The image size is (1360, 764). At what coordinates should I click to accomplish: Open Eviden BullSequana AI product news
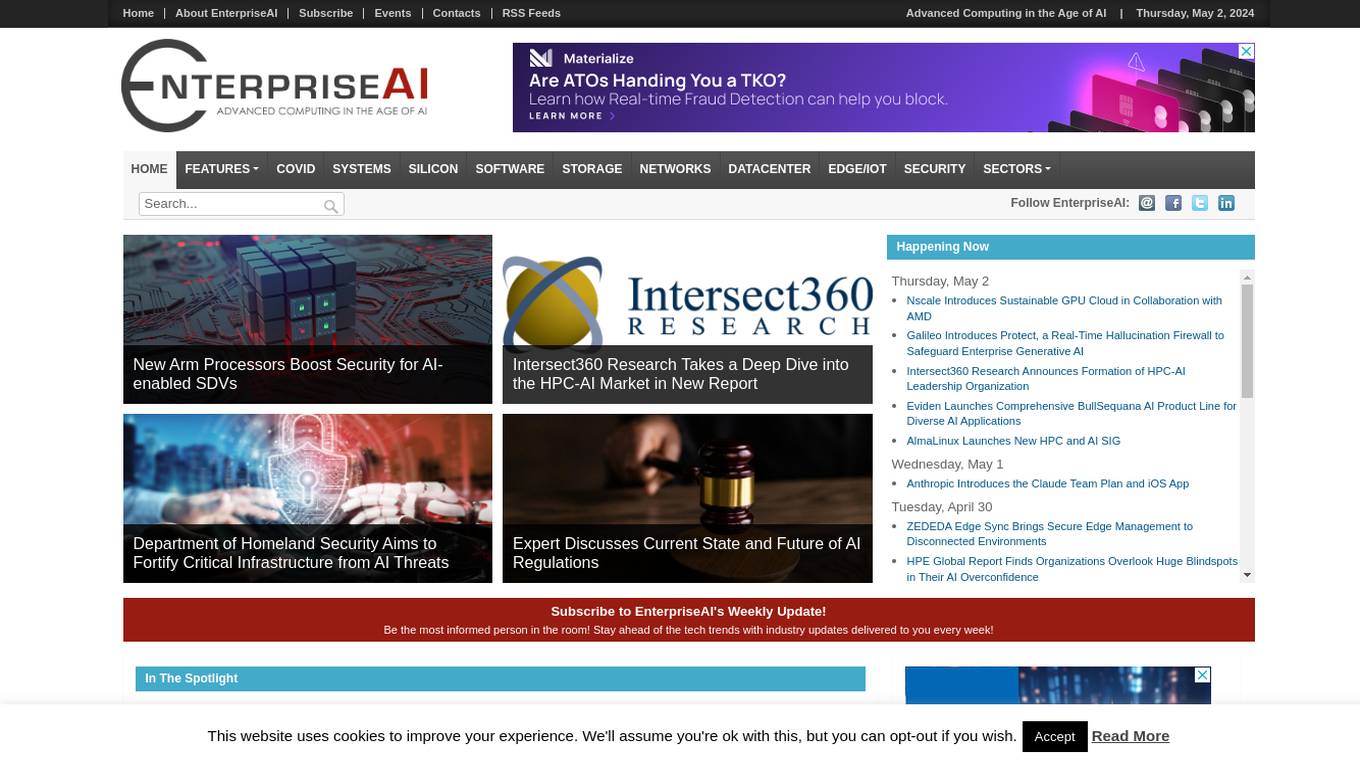[x=1071, y=413]
